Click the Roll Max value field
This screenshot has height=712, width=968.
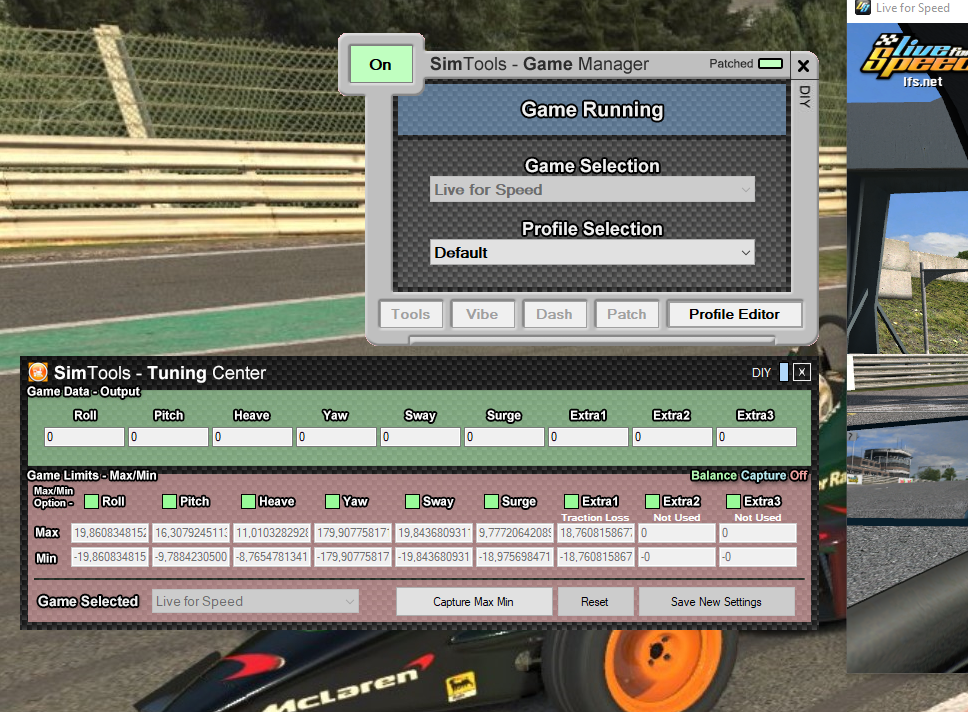pyautogui.click(x=110, y=533)
